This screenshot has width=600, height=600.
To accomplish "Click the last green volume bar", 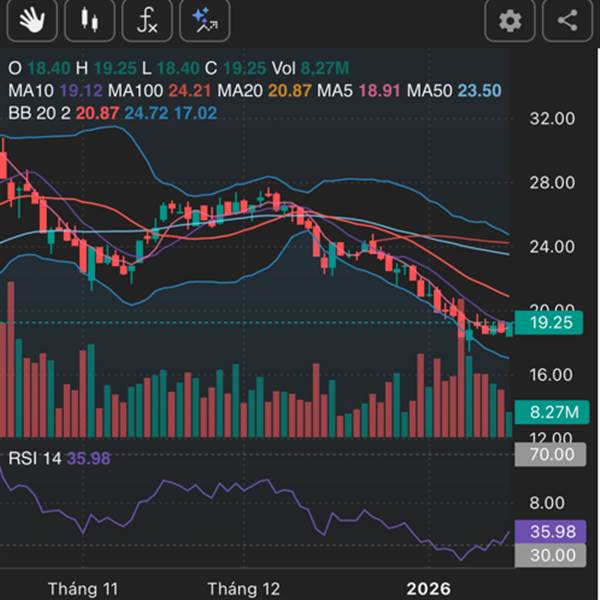I will (x=509, y=424).
